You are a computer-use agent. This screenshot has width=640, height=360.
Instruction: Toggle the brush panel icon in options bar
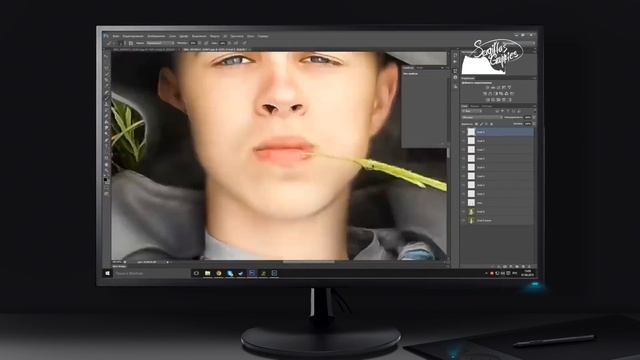[131, 43]
